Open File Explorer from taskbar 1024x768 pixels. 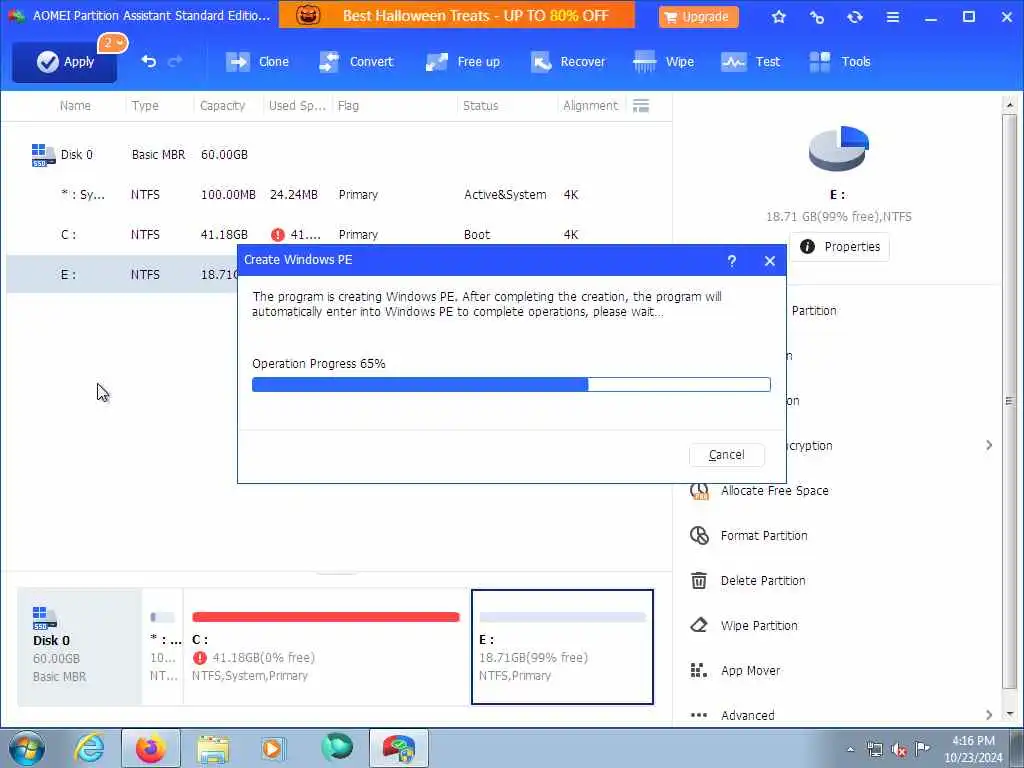pos(213,748)
